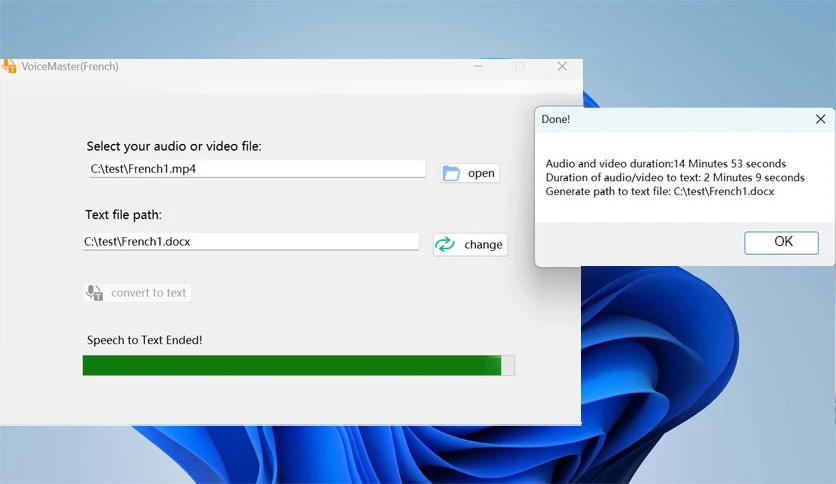Click the green conversion progress bar
The image size is (836, 484).
299,365
